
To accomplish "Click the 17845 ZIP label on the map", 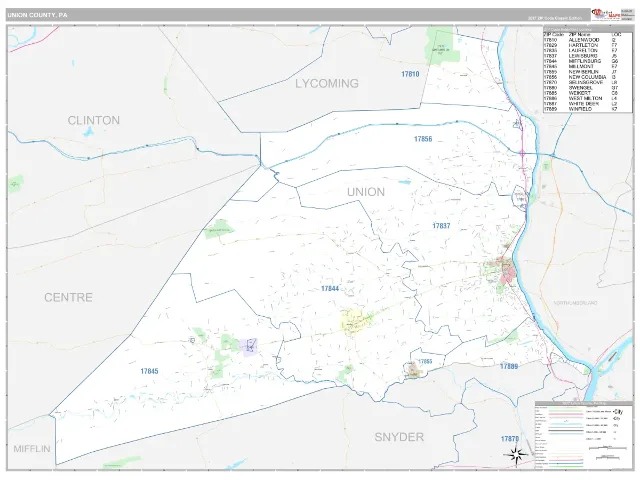I will (149, 371).
